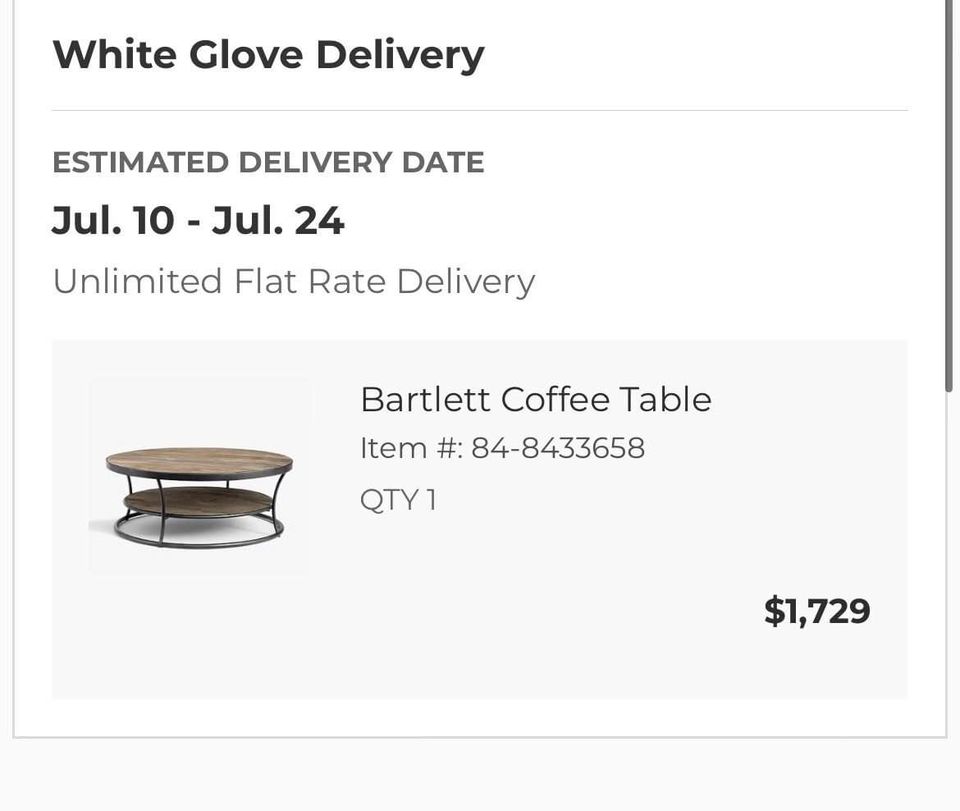Click the metal base of the pictured table
The image size is (960, 811).
tap(198, 532)
